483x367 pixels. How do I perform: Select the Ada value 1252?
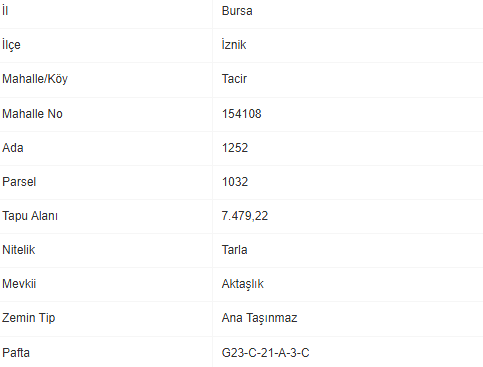coord(235,148)
